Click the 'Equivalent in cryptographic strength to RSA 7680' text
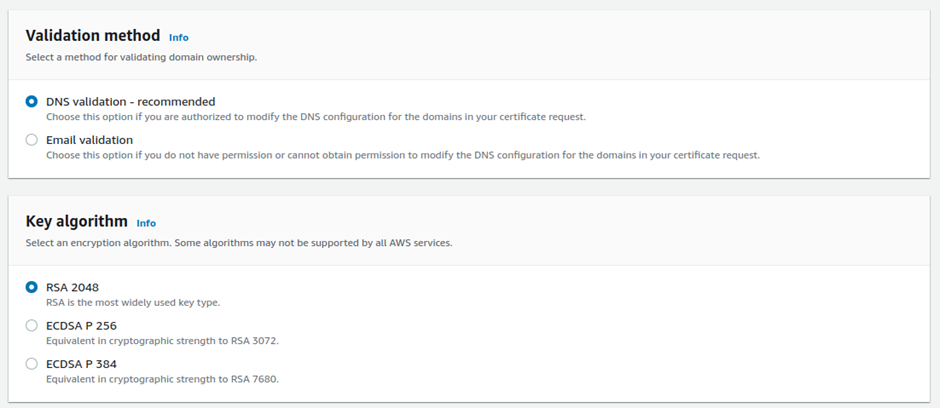Image resolution: width=940 pixels, height=408 pixels. 163,379
